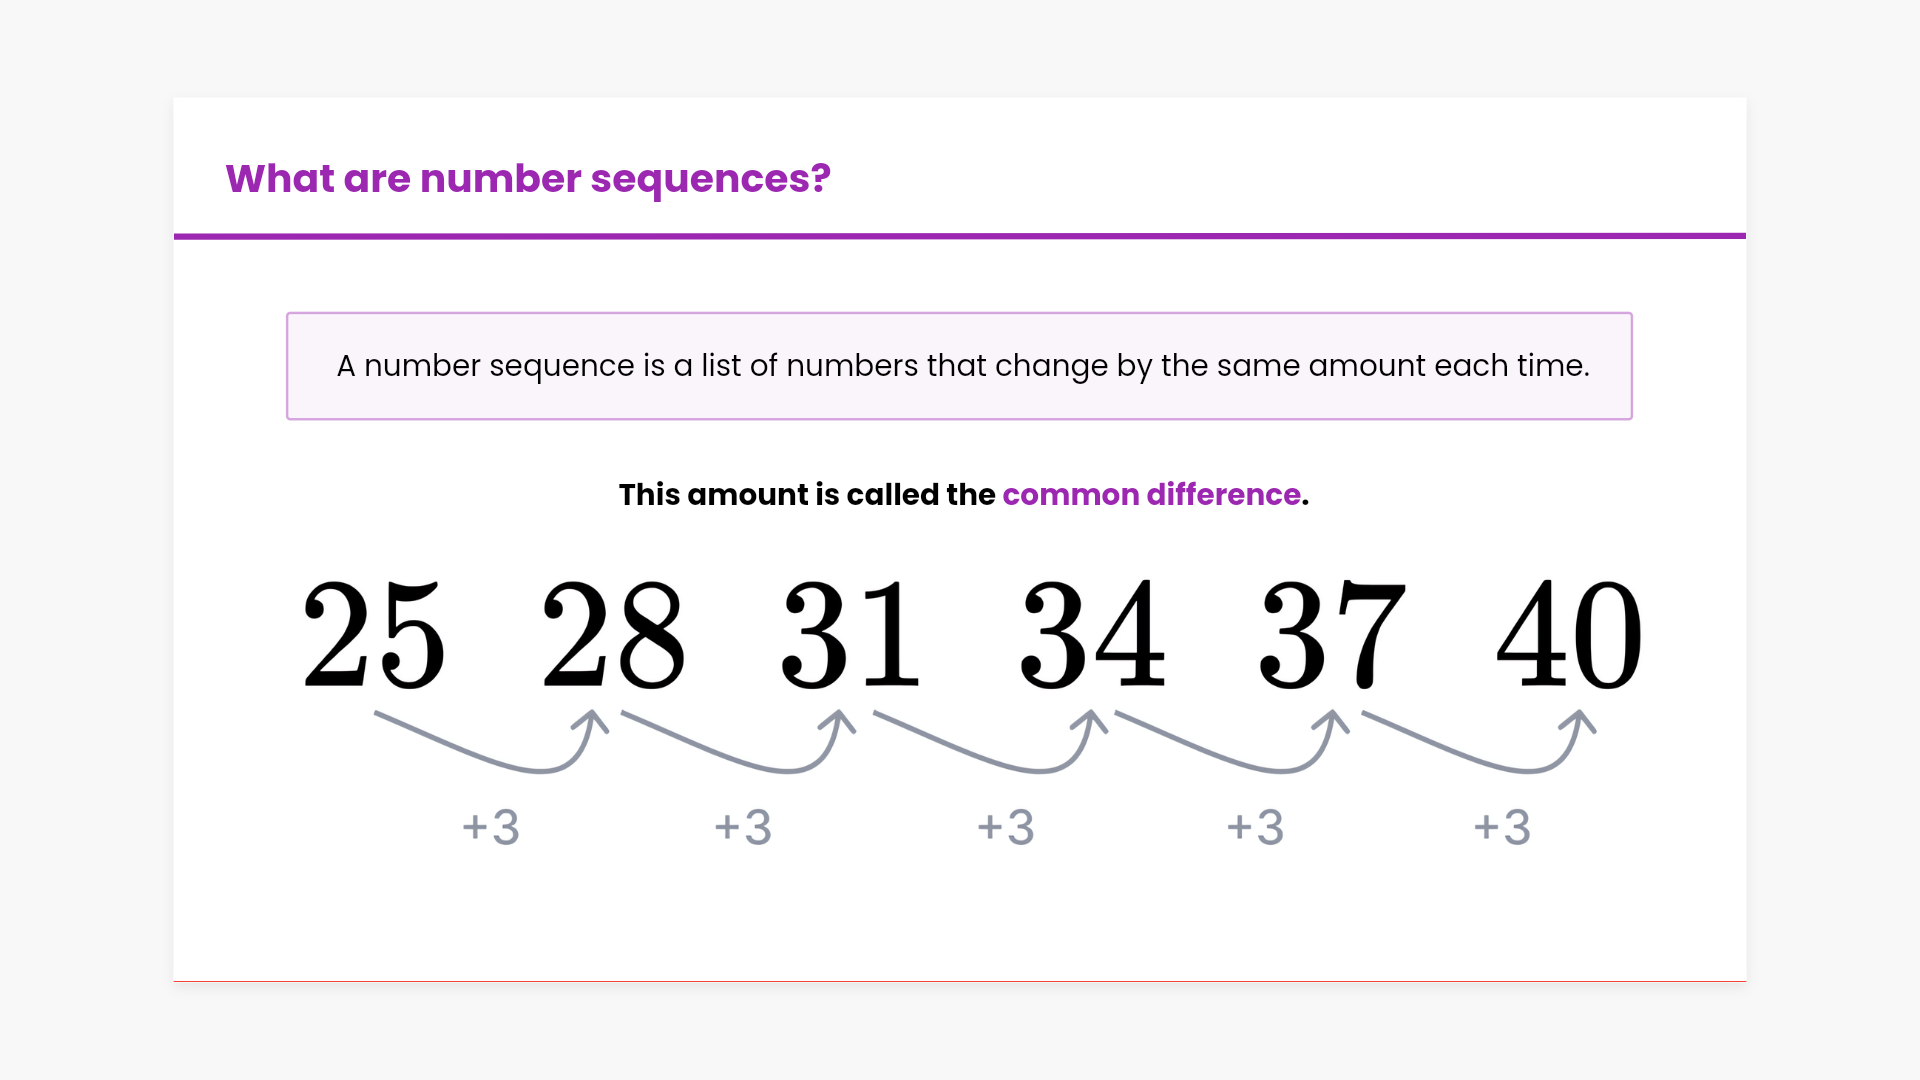Select the number 34 in the sequence
Image resolution: width=1920 pixels, height=1080 pixels.
(x=1092, y=635)
